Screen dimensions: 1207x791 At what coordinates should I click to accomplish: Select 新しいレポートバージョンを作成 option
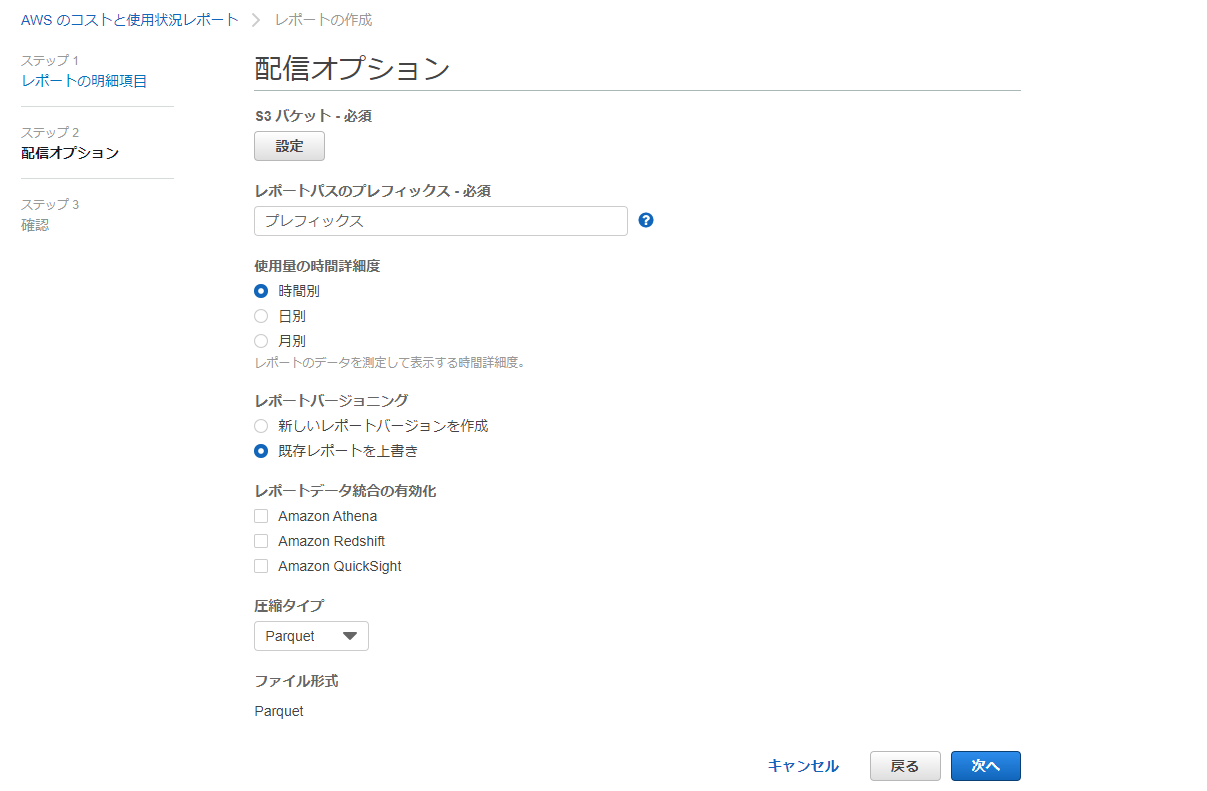(261, 426)
